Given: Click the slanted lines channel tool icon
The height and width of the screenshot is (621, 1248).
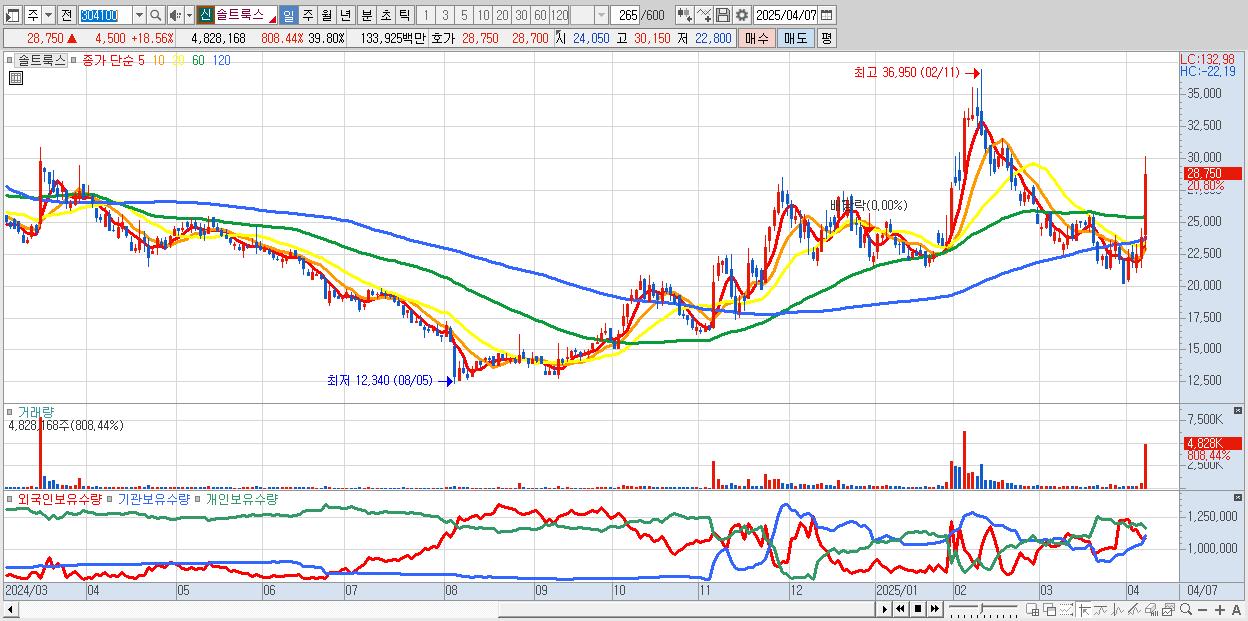Looking at the screenshot, I should point(1135,609).
